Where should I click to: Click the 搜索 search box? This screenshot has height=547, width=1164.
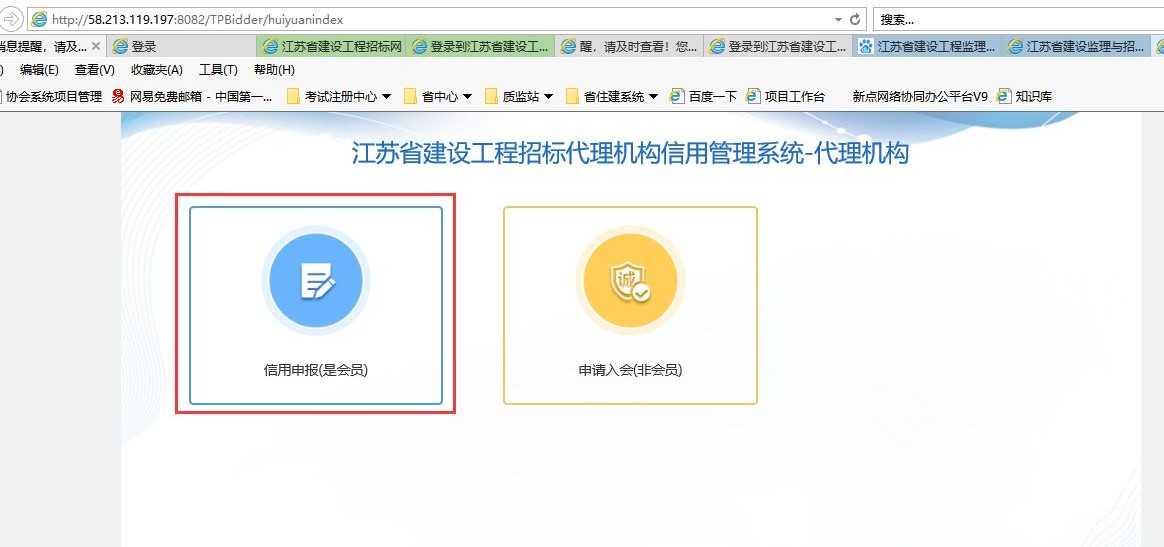click(1018, 19)
